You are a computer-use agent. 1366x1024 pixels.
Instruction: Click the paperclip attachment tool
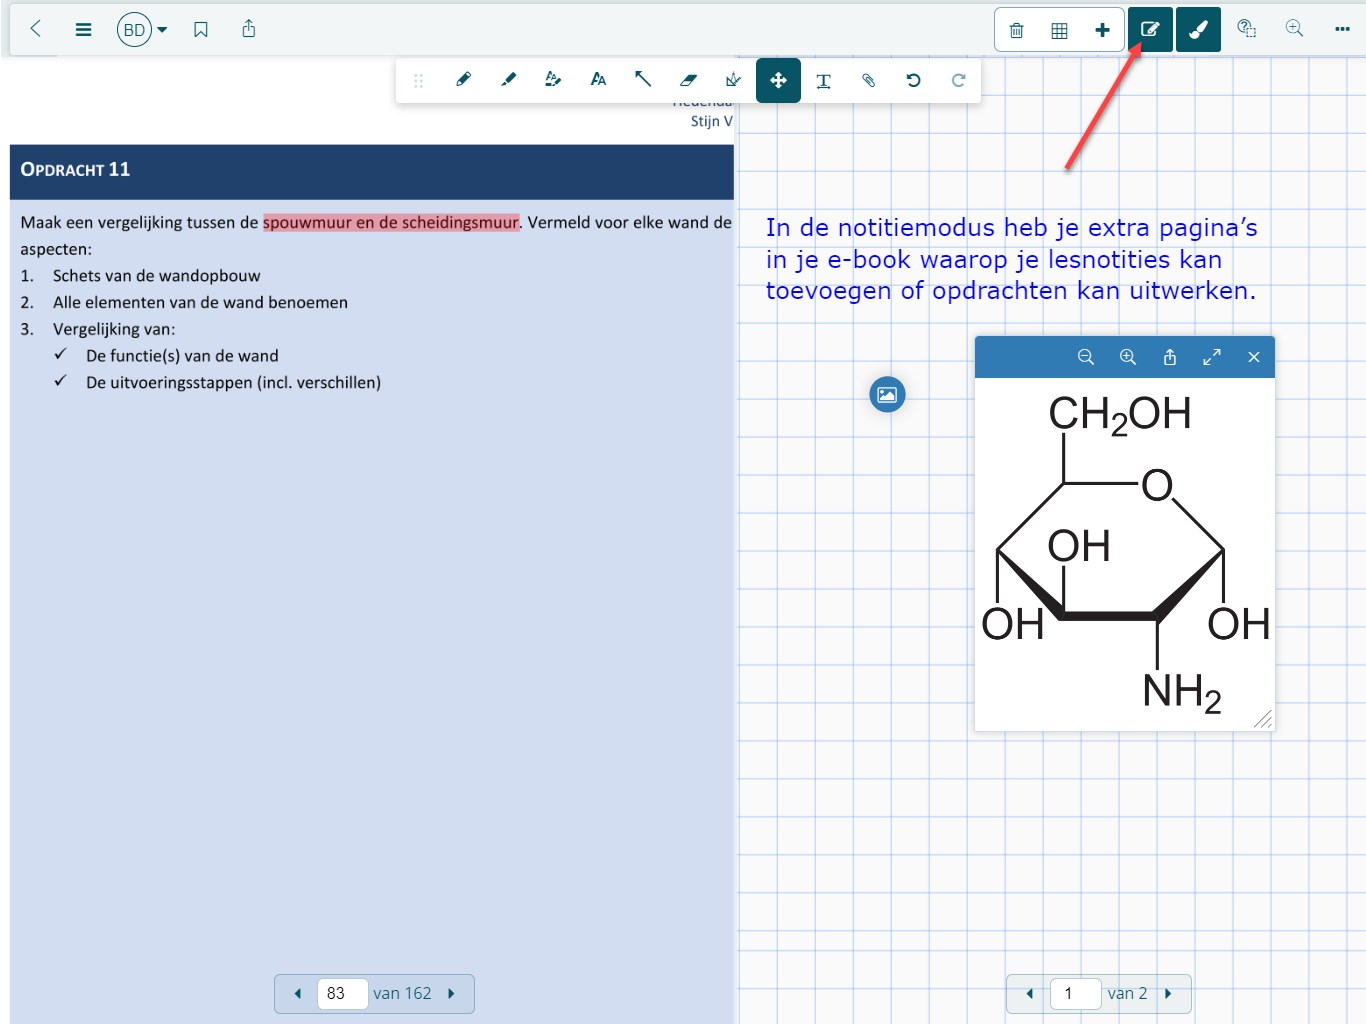tap(869, 80)
